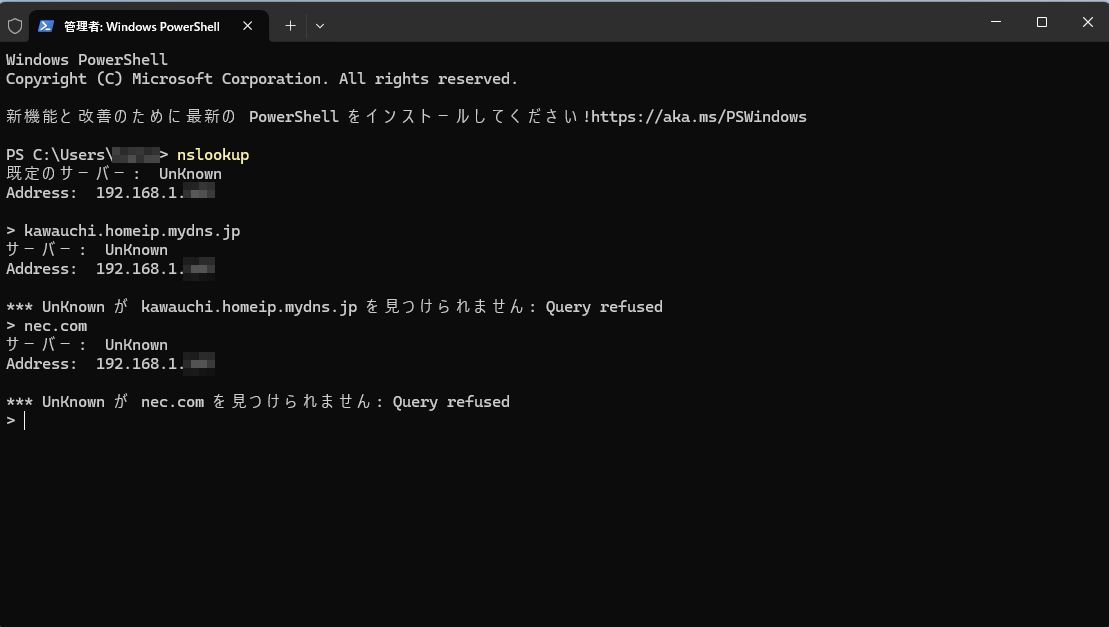Viewport: 1109px width, 627px height.
Task: Expand the new tab profile dropdown
Action: 320,26
